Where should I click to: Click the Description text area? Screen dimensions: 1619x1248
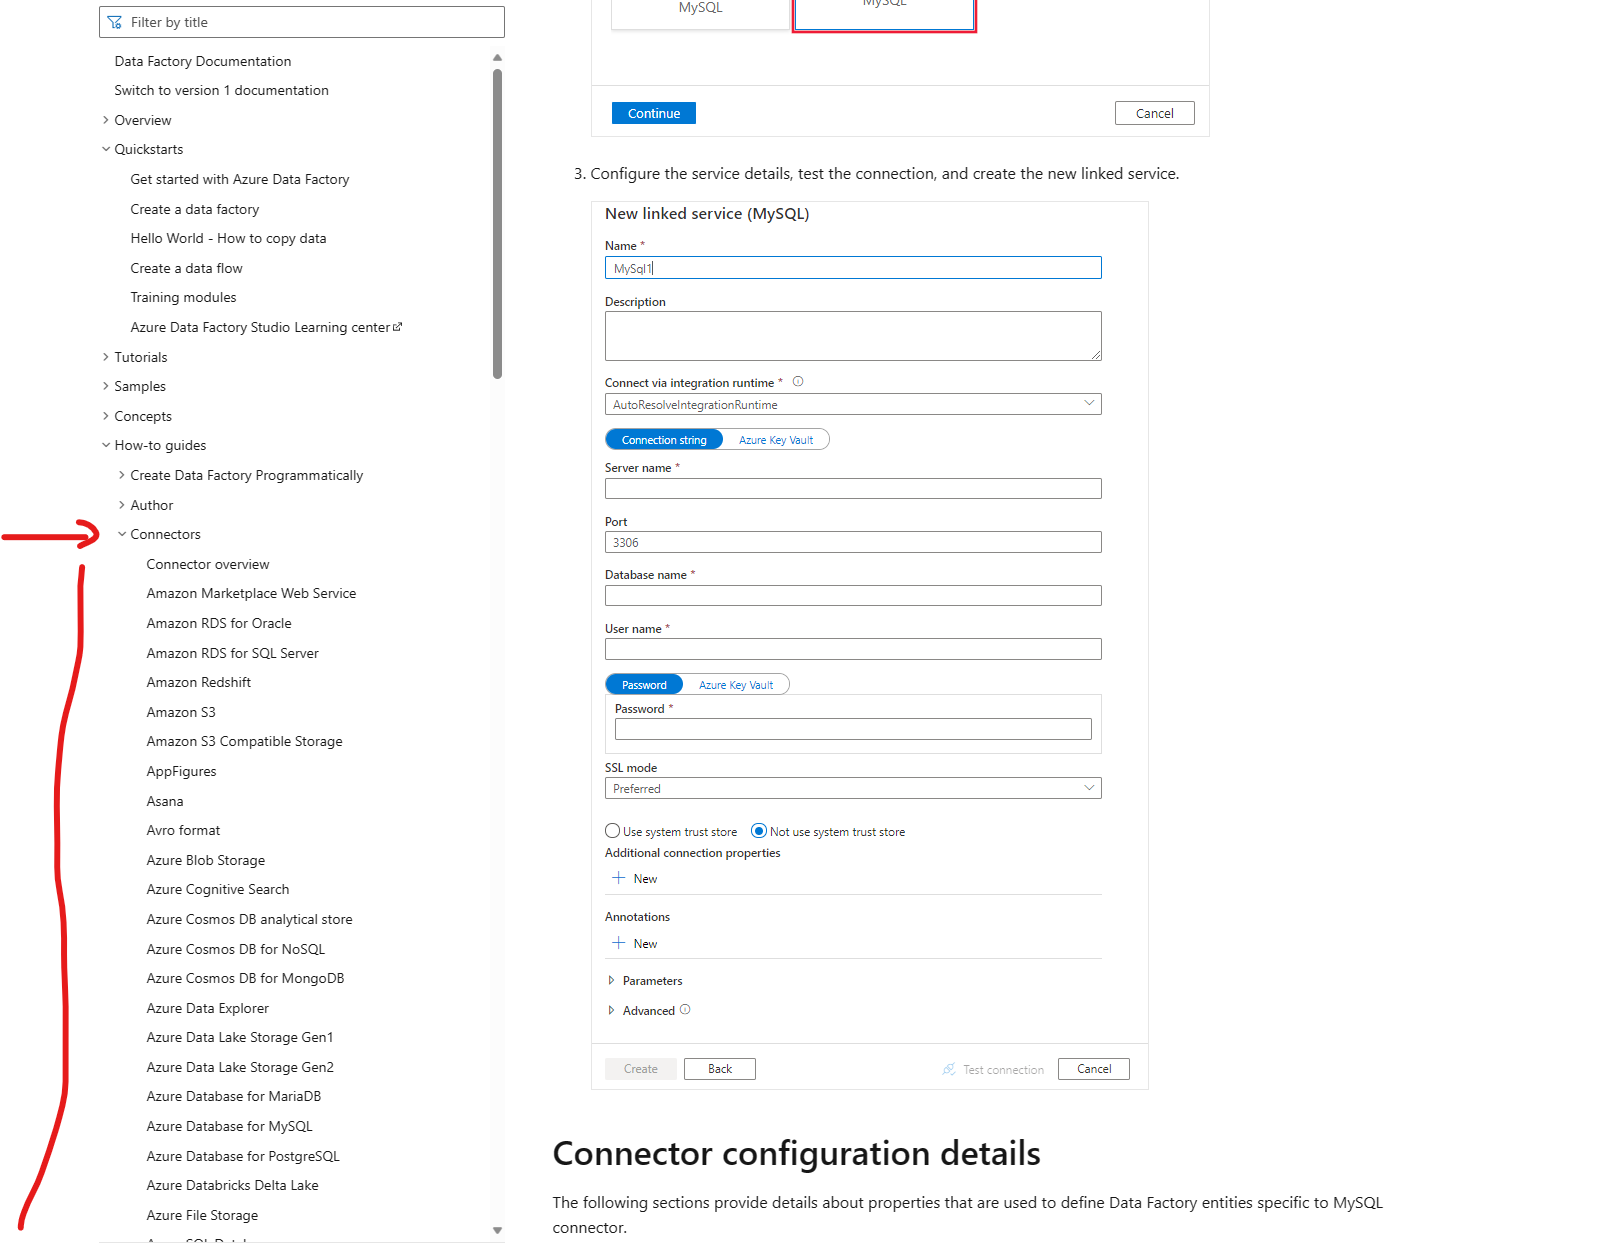coord(853,336)
